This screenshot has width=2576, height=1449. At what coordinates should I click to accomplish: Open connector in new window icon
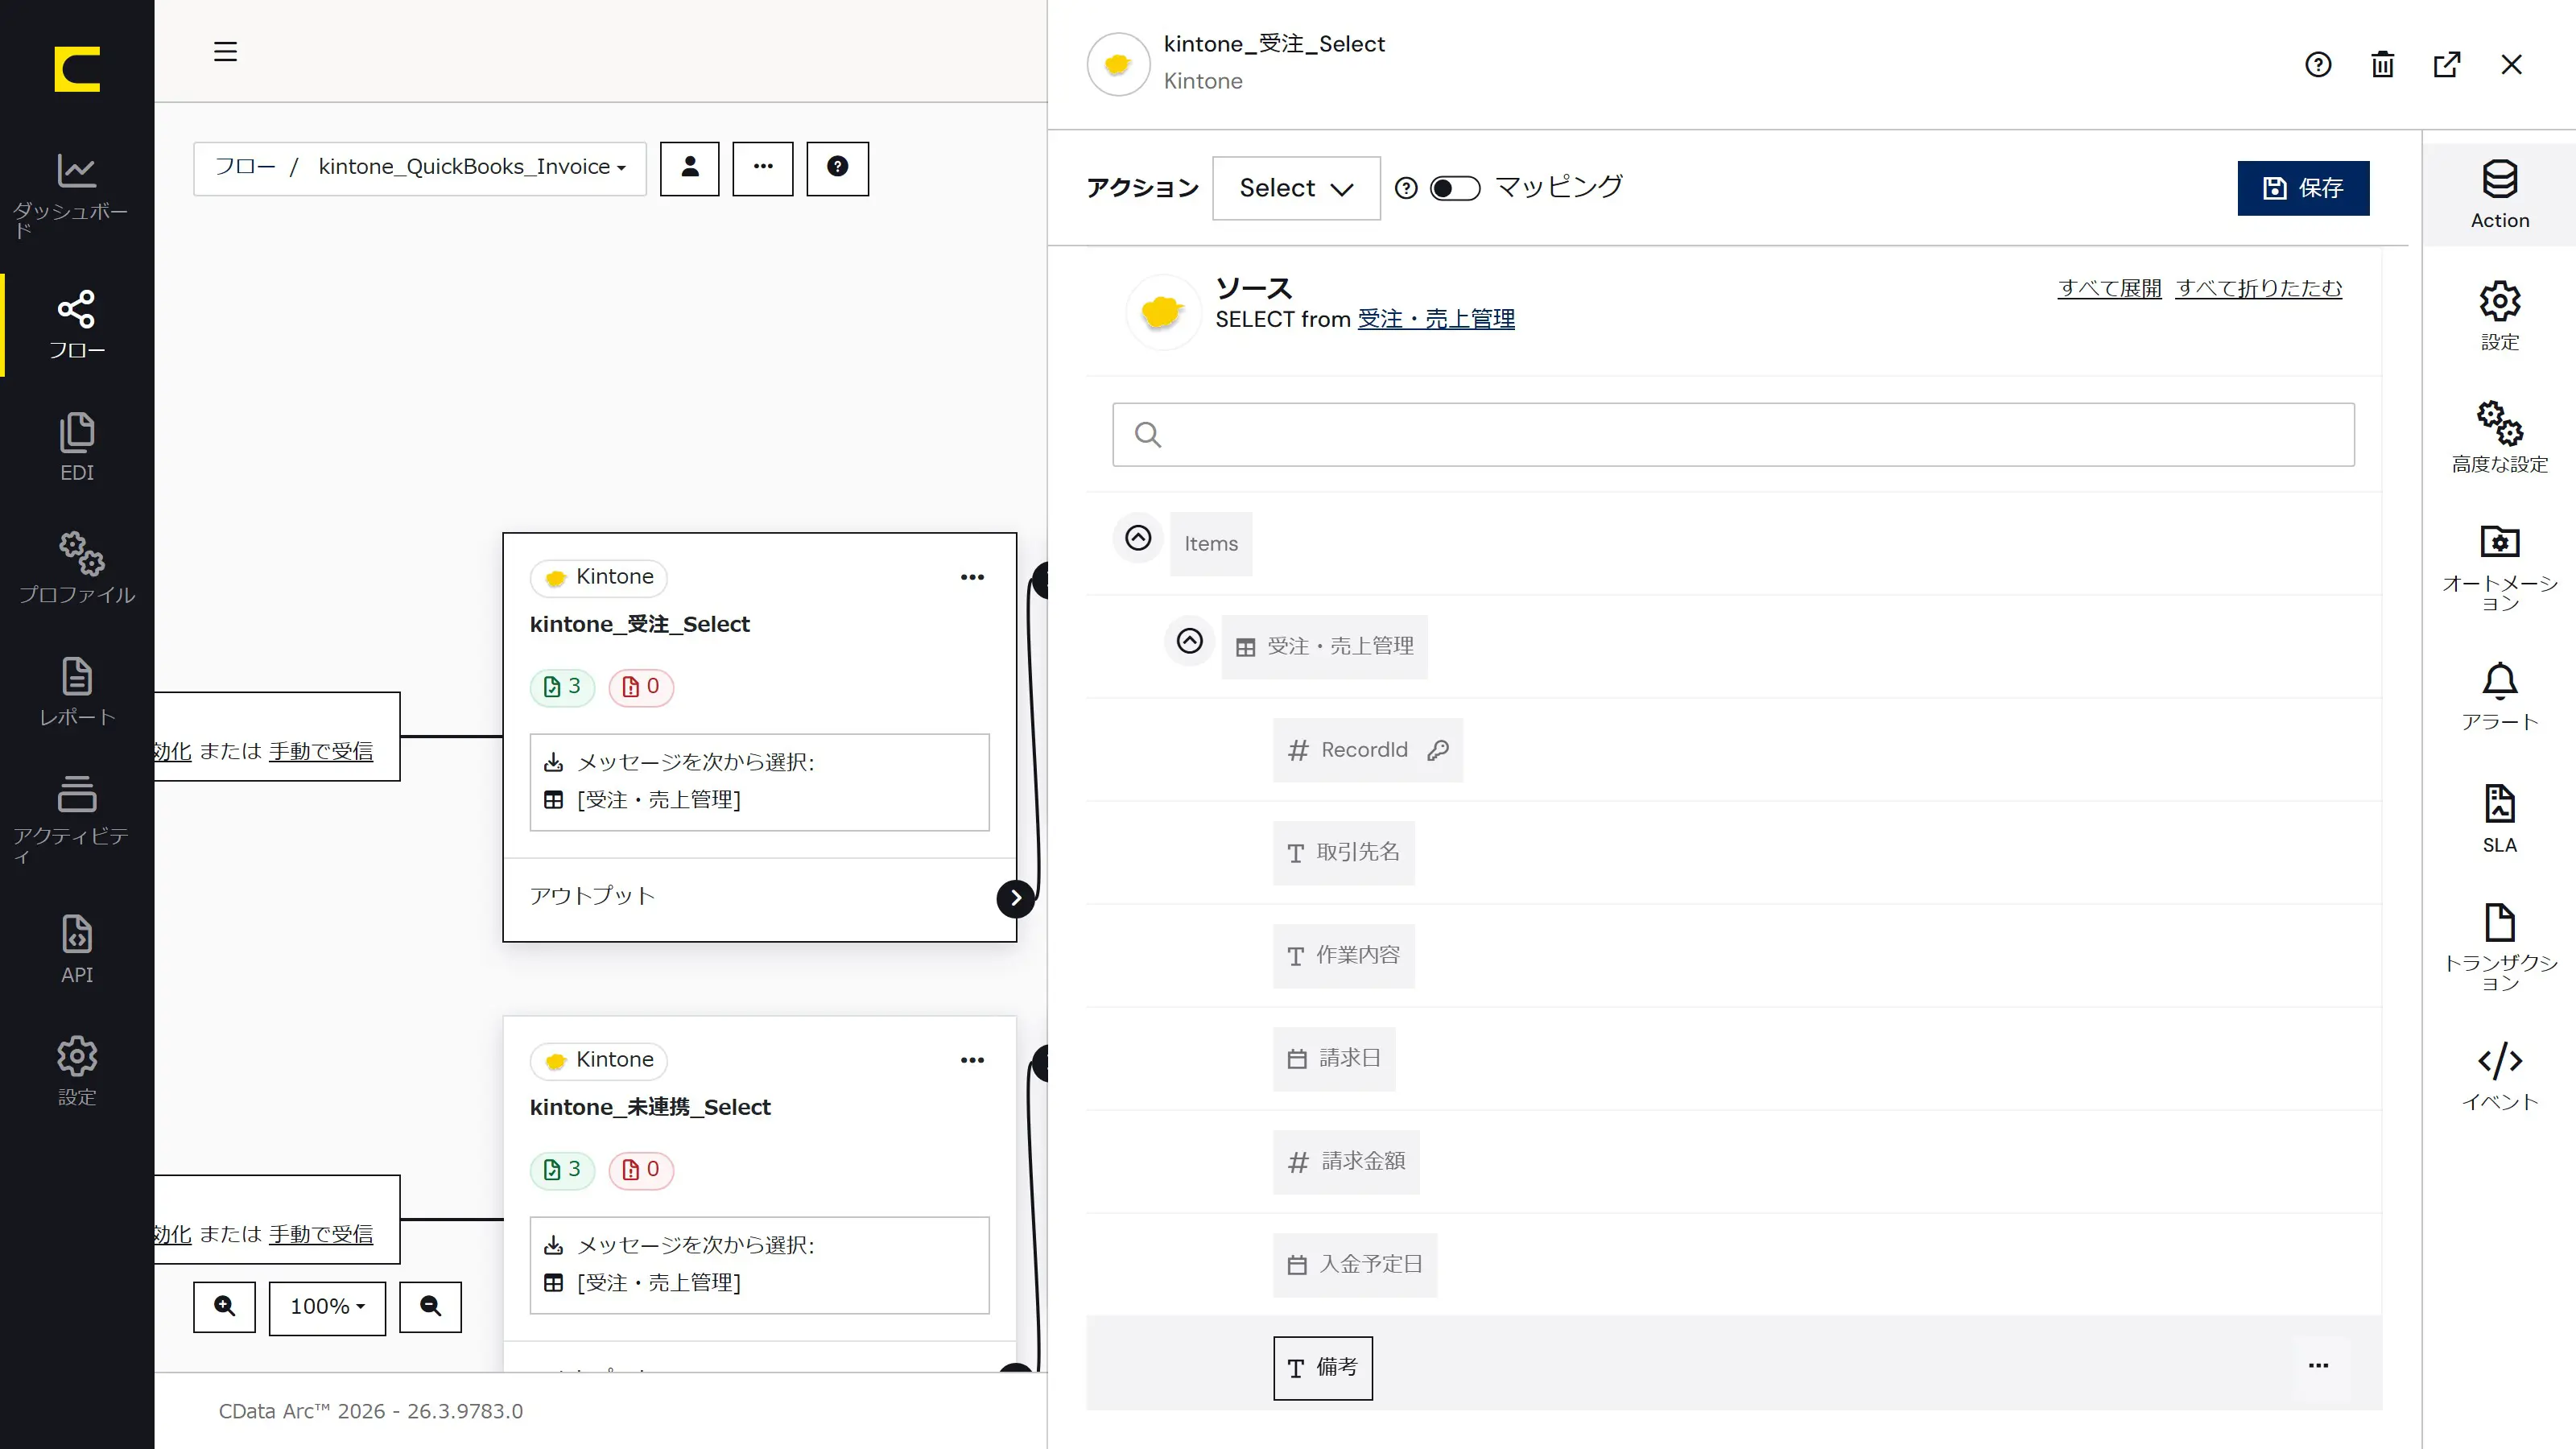(2446, 64)
